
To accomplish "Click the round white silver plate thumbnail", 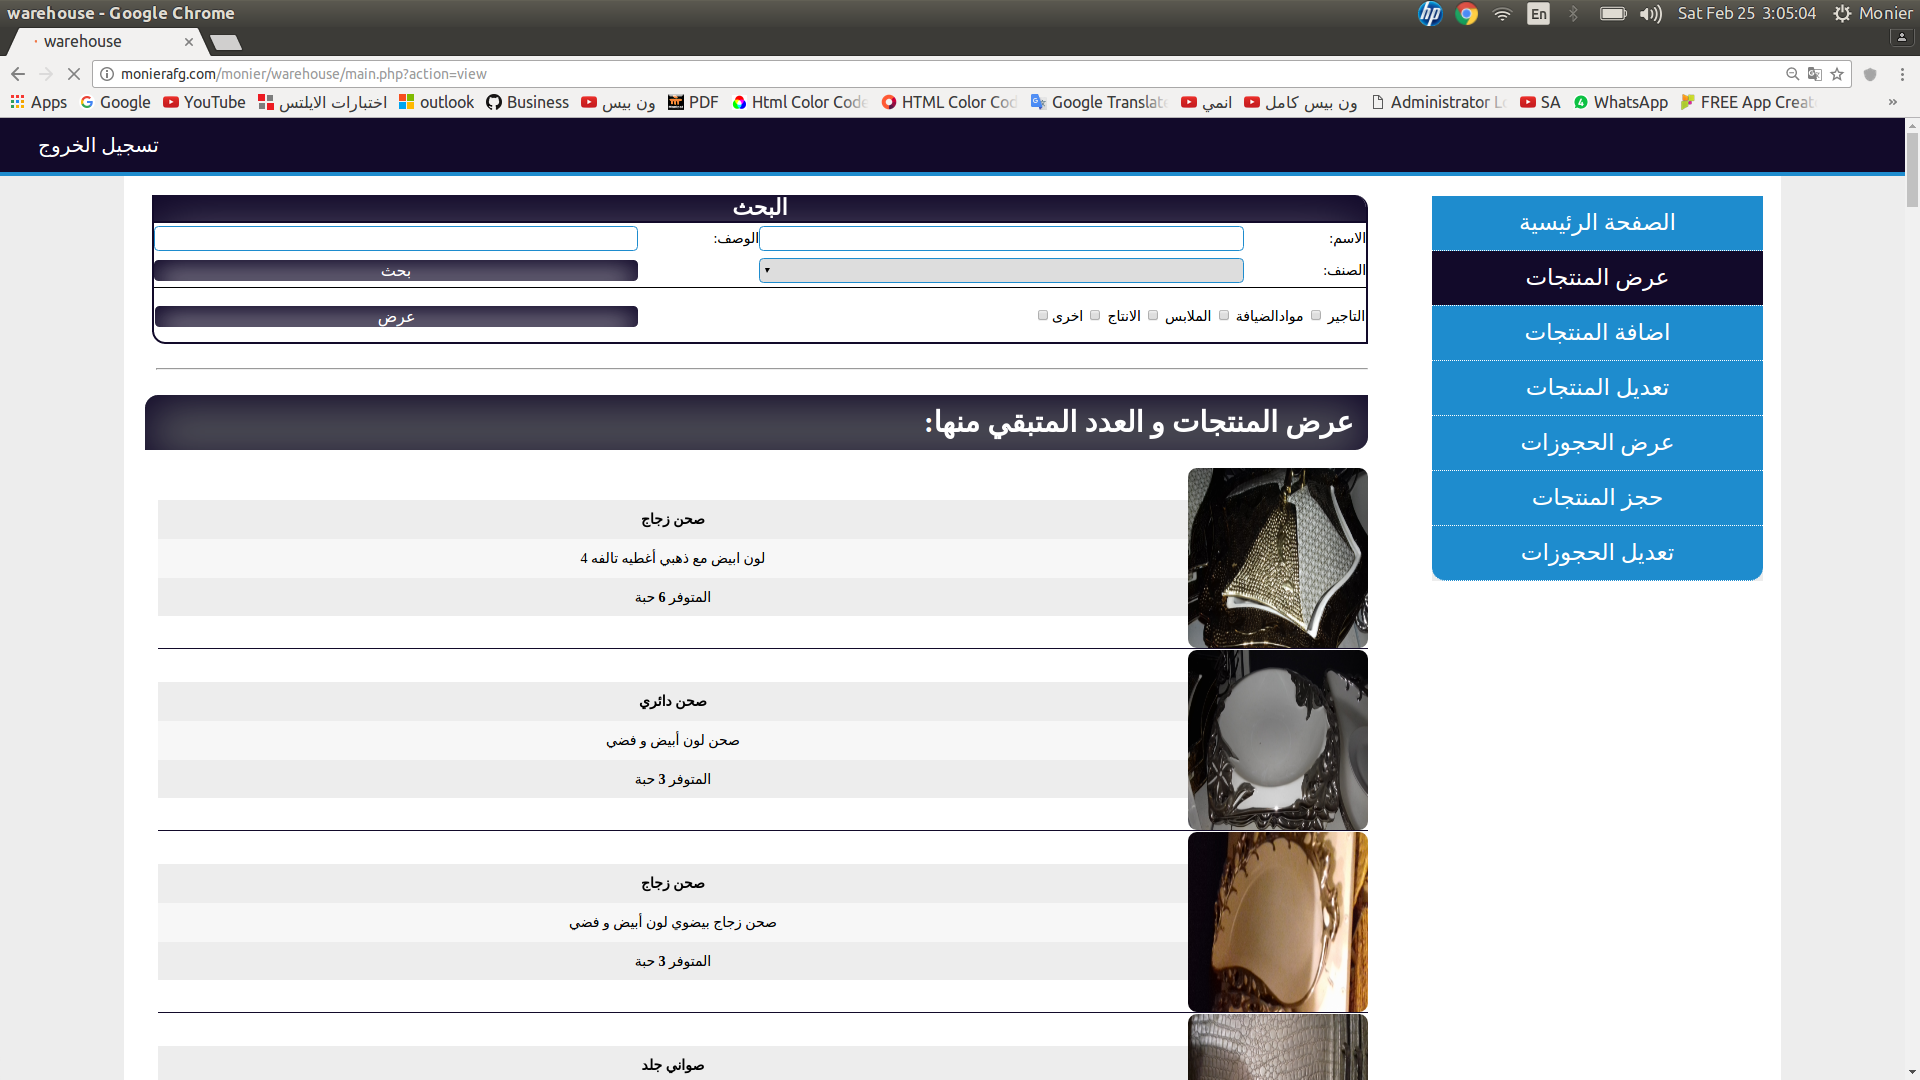I will point(1278,740).
